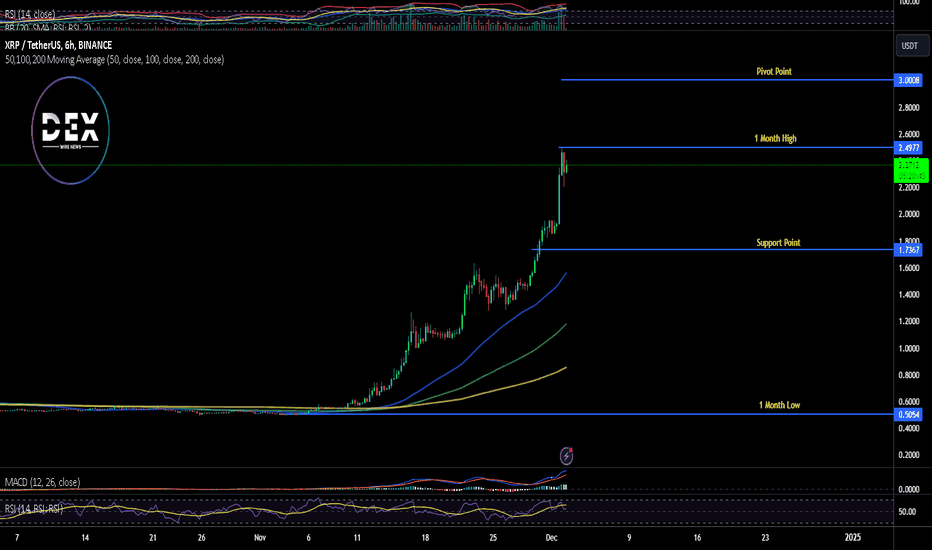Click the green current price label

[x=911, y=171]
